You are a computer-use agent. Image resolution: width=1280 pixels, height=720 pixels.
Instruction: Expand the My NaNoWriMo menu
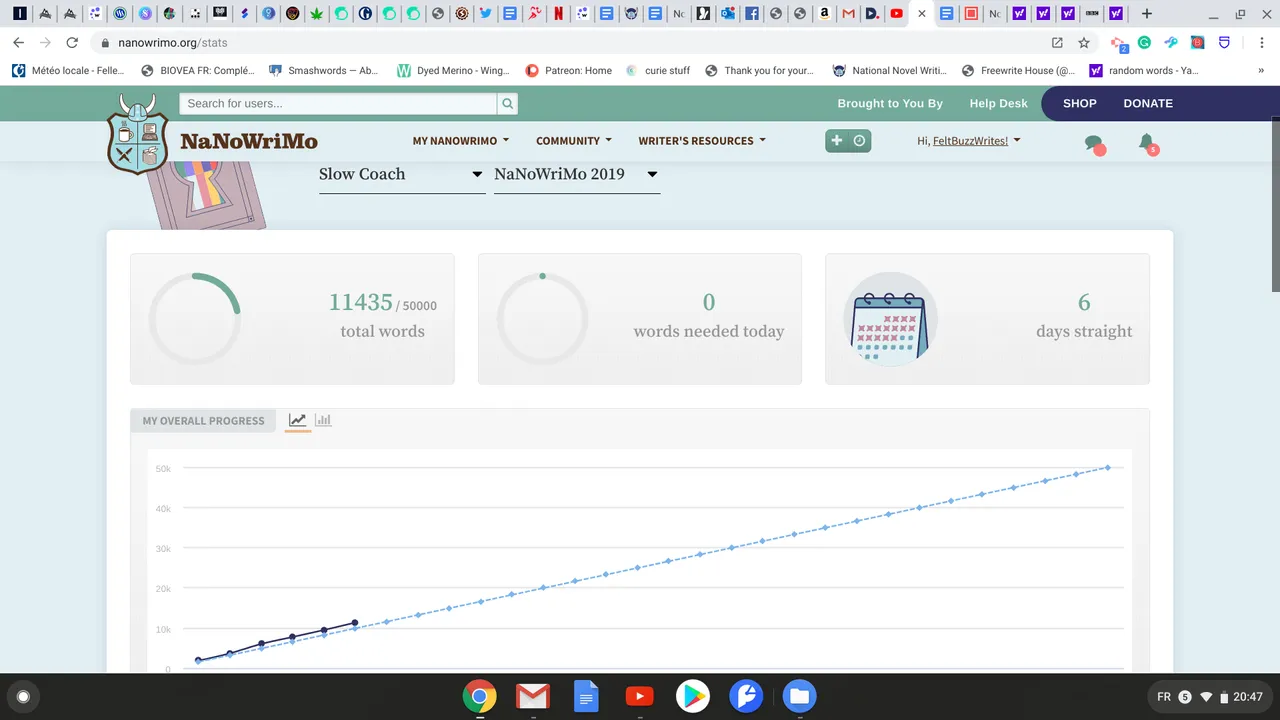[x=461, y=141]
